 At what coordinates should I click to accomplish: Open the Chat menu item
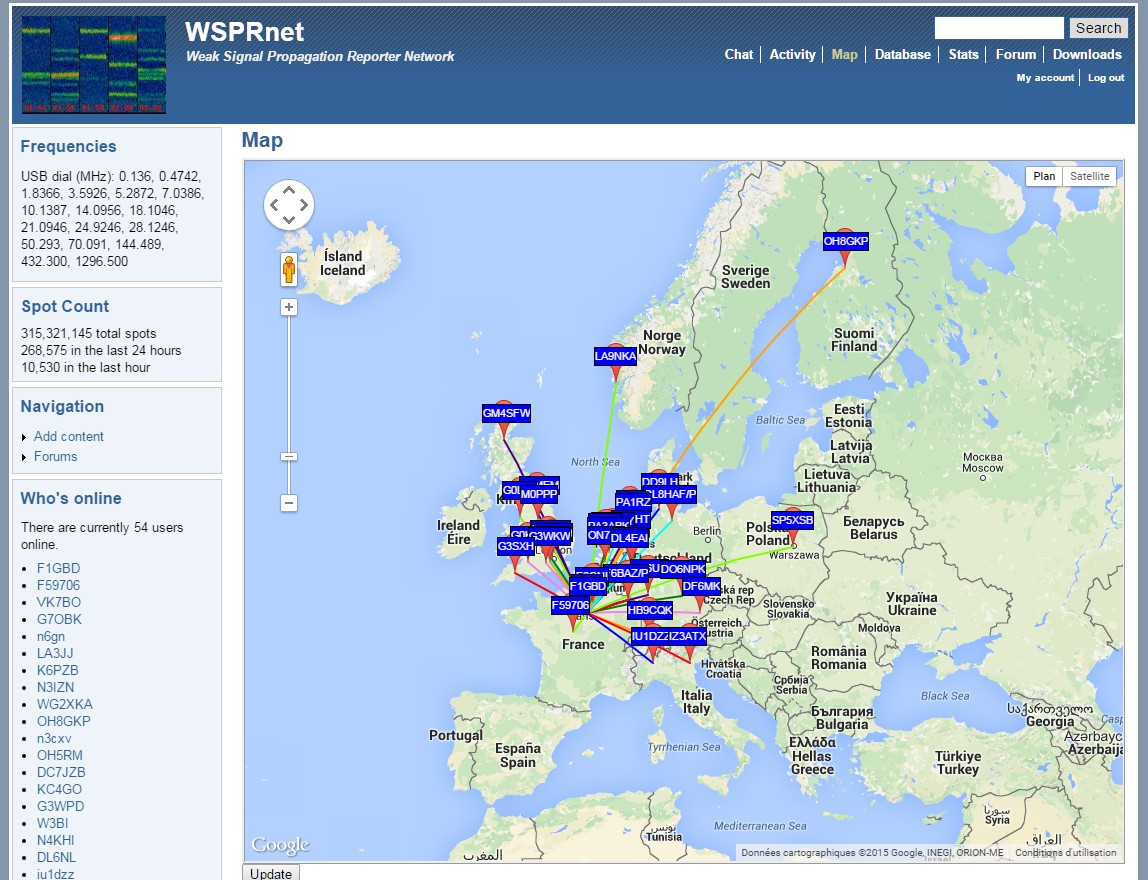tap(739, 54)
